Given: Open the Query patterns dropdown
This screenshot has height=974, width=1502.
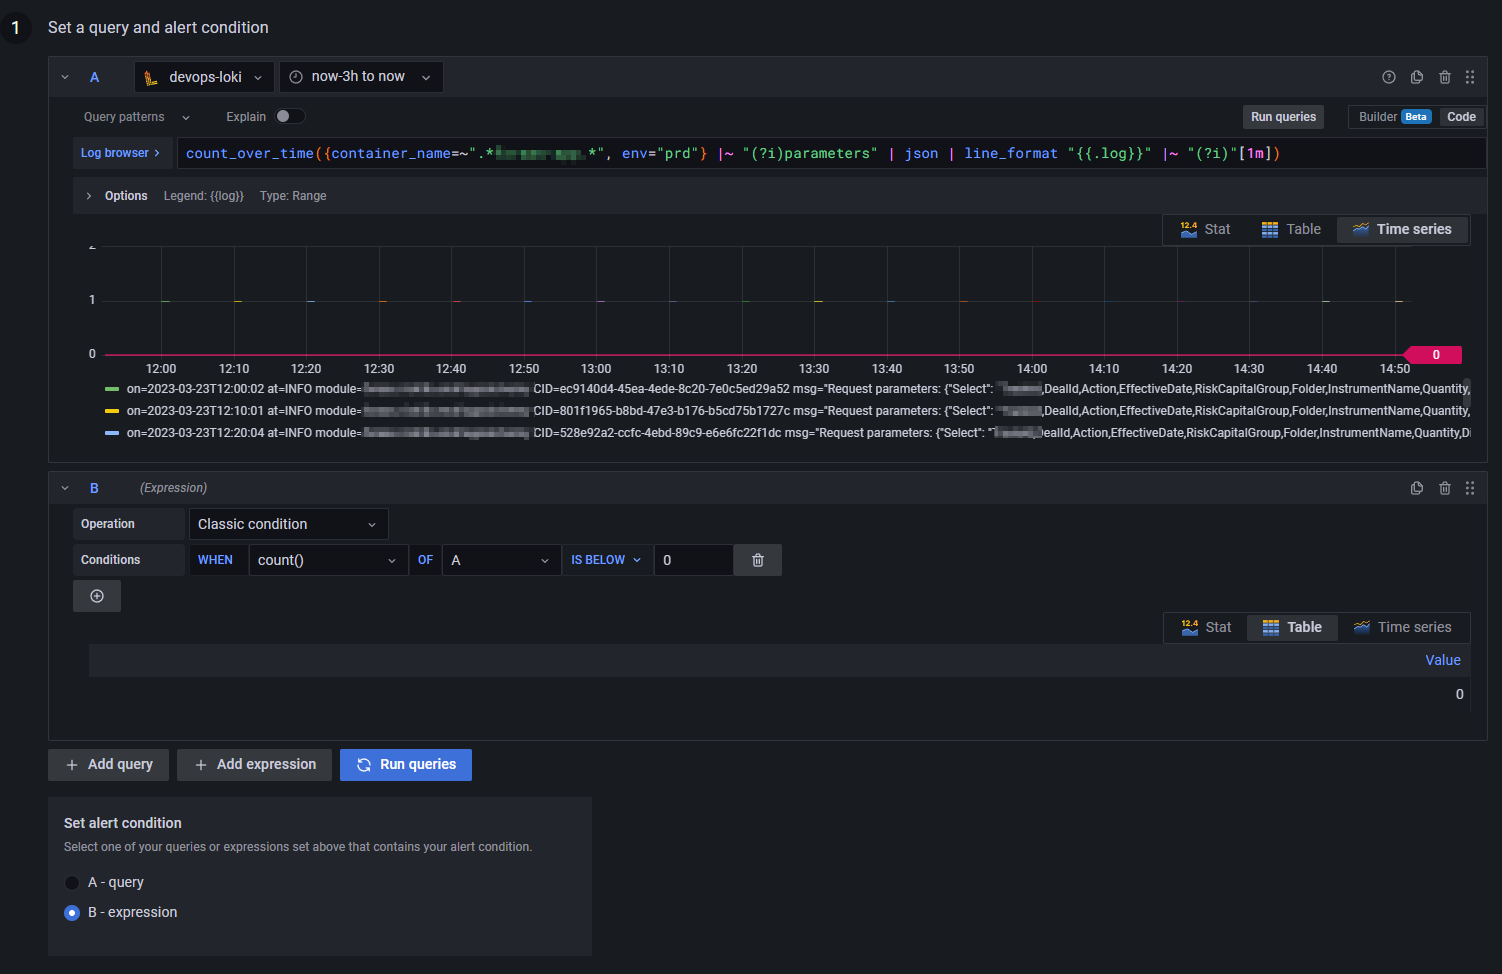Looking at the screenshot, I should [136, 117].
